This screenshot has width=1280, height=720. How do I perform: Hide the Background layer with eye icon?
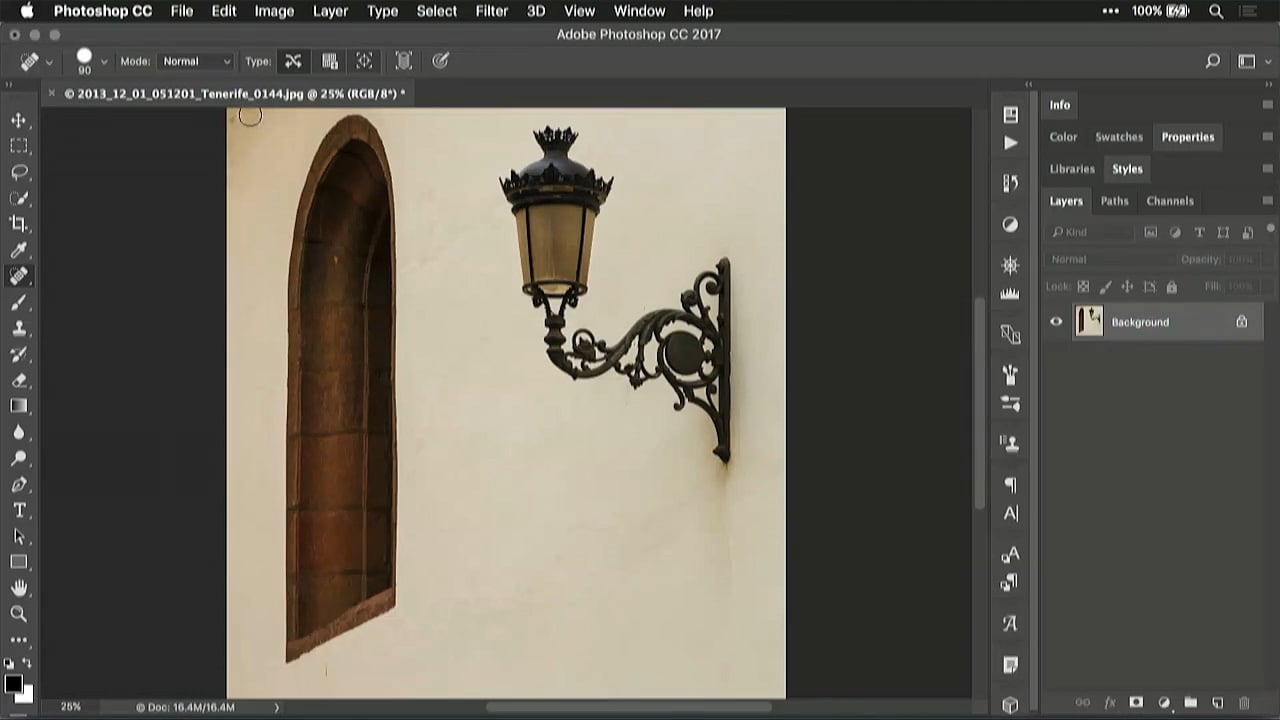pyautogui.click(x=1056, y=322)
